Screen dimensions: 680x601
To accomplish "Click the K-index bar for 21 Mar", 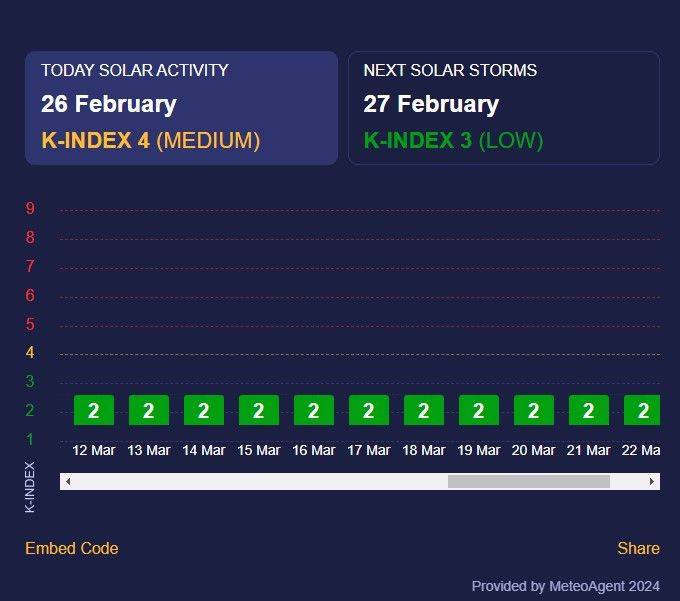I will pos(589,410).
